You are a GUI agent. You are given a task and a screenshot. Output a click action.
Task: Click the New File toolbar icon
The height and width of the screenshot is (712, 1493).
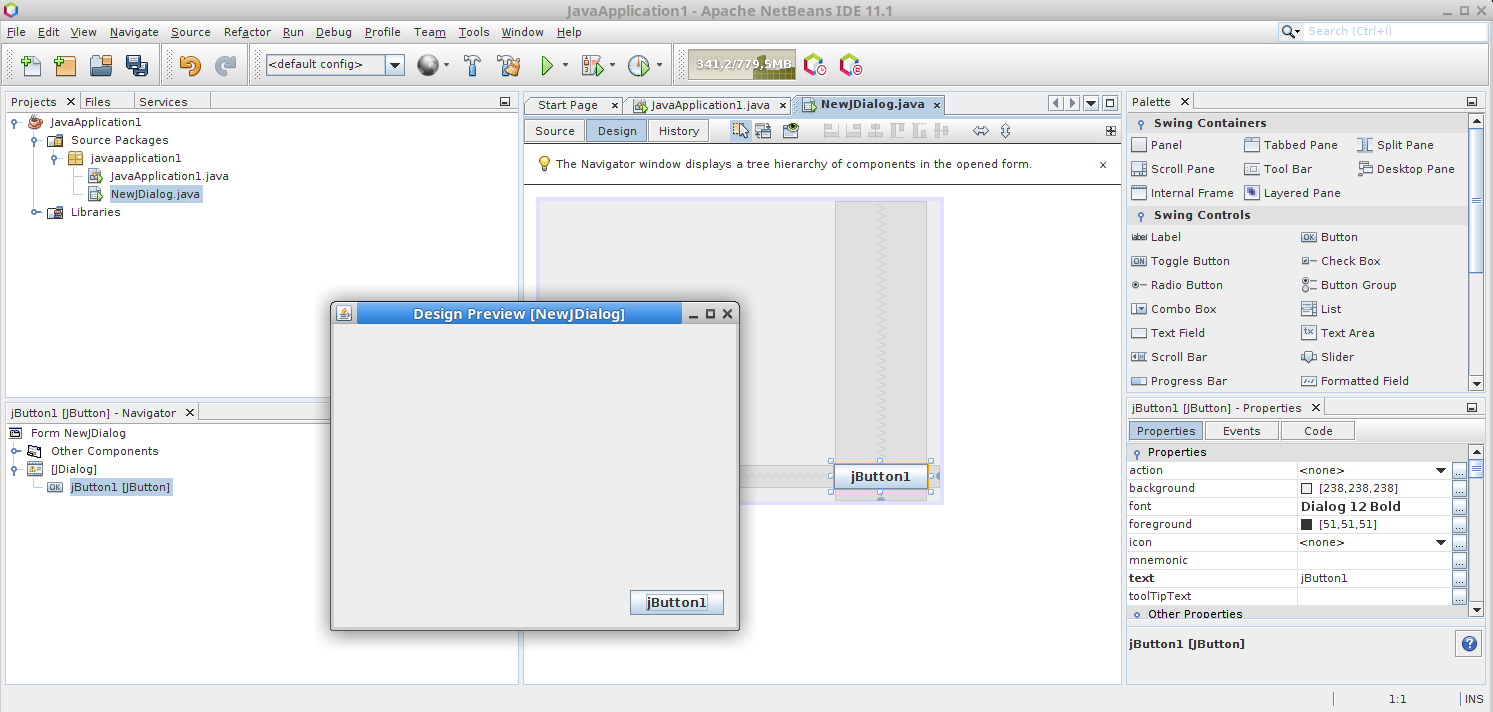click(x=31, y=66)
